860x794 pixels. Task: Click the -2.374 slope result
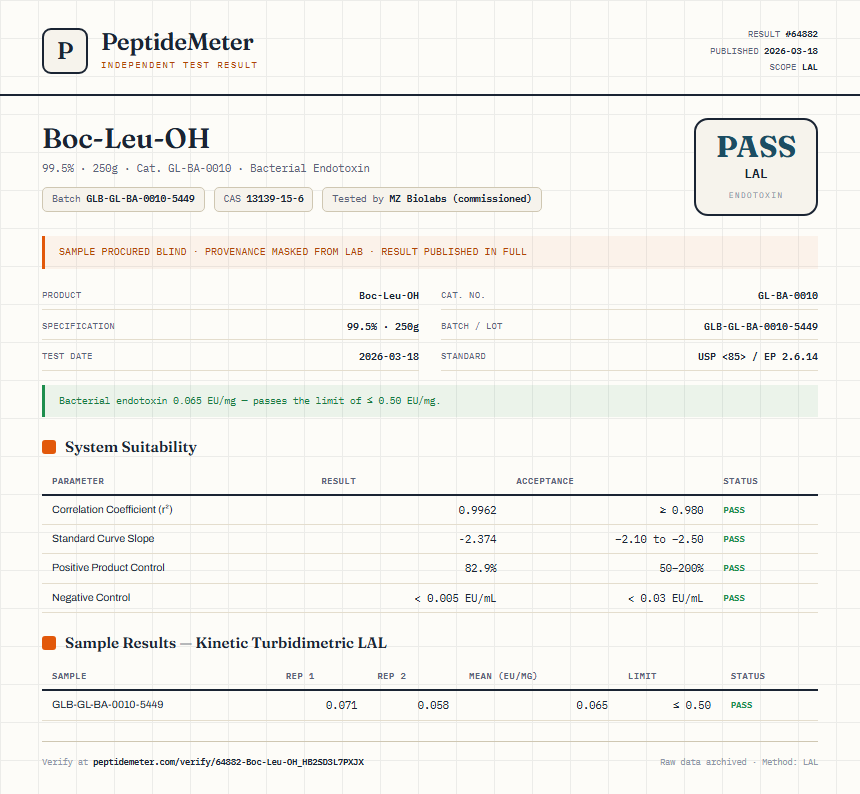tap(477, 539)
